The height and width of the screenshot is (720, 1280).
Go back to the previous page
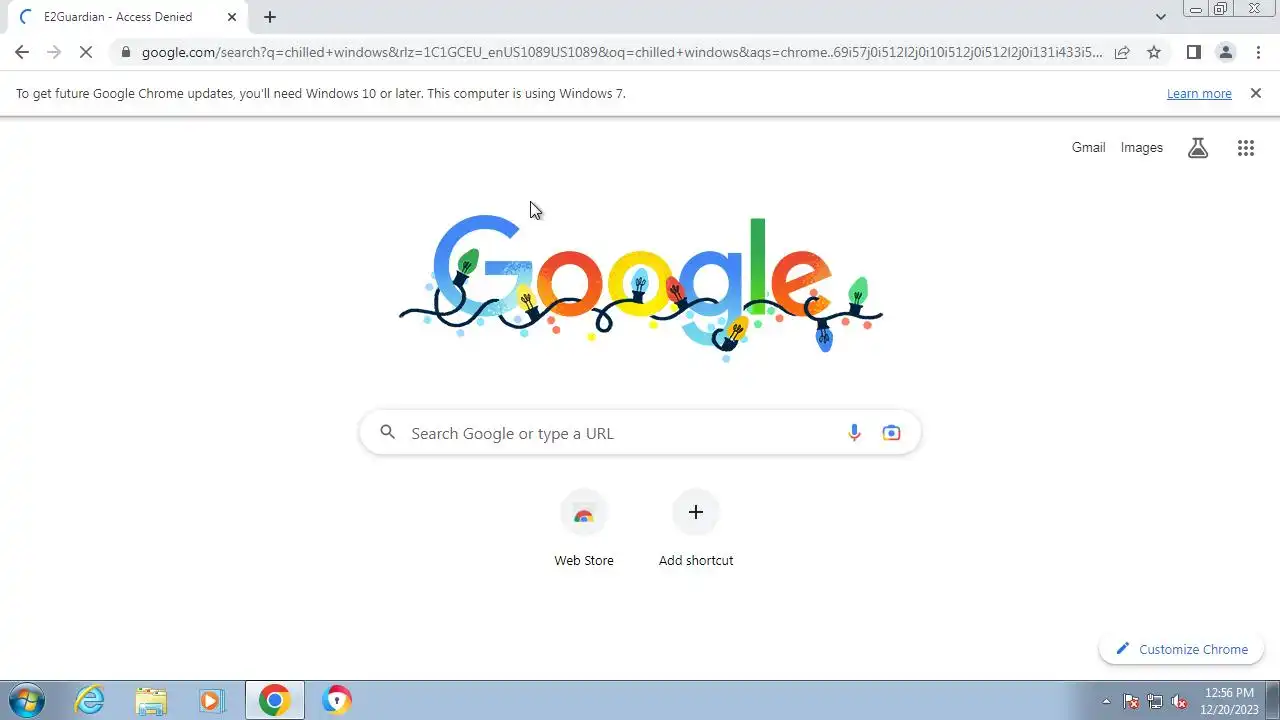pos(22,52)
